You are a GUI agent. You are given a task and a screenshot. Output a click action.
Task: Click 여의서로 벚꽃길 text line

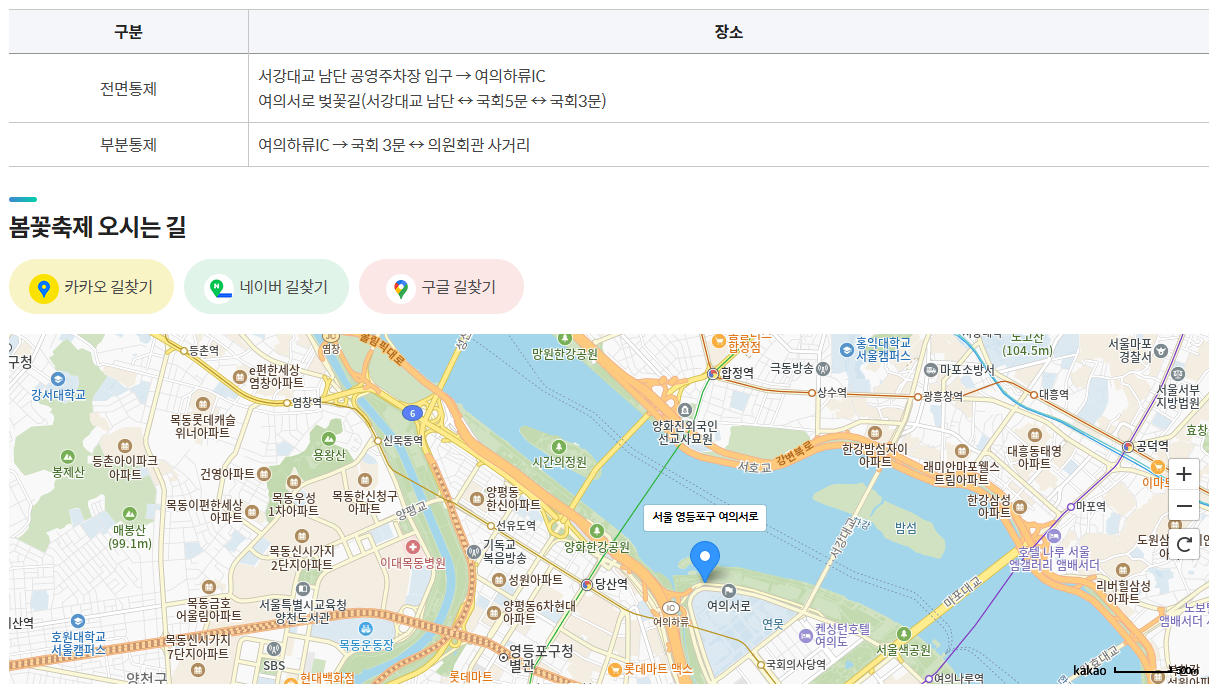[x=432, y=101]
